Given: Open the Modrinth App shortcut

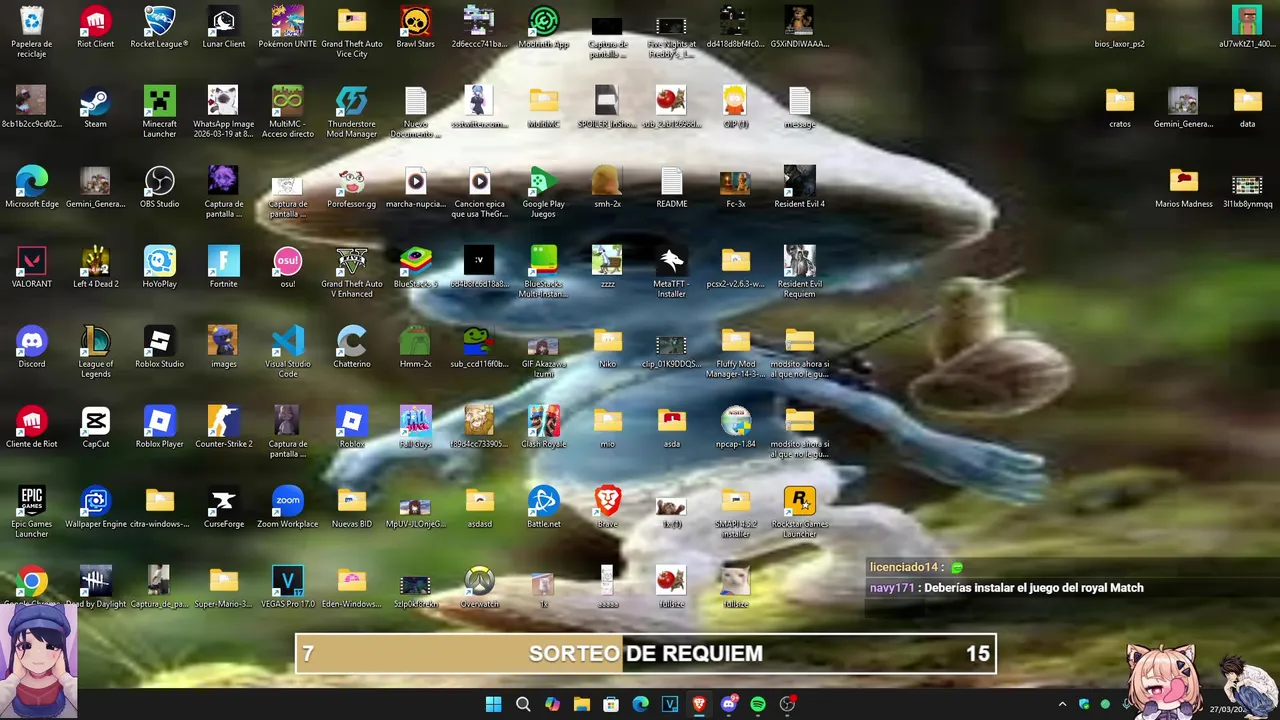Looking at the screenshot, I should [544, 27].
